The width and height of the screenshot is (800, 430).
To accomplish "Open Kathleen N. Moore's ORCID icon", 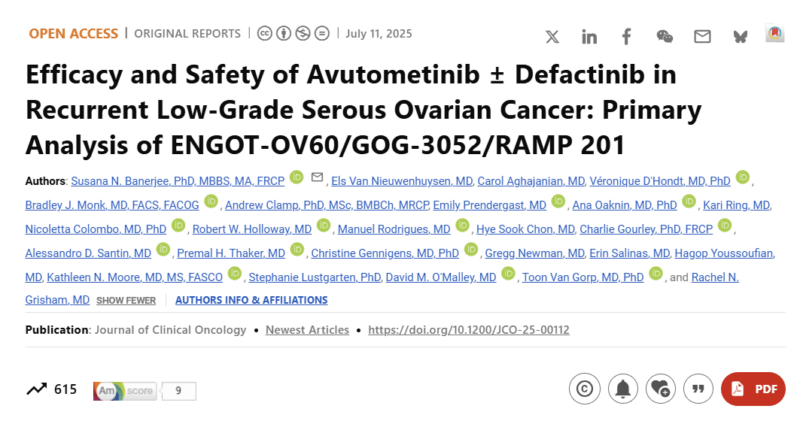I will (235, 273).
